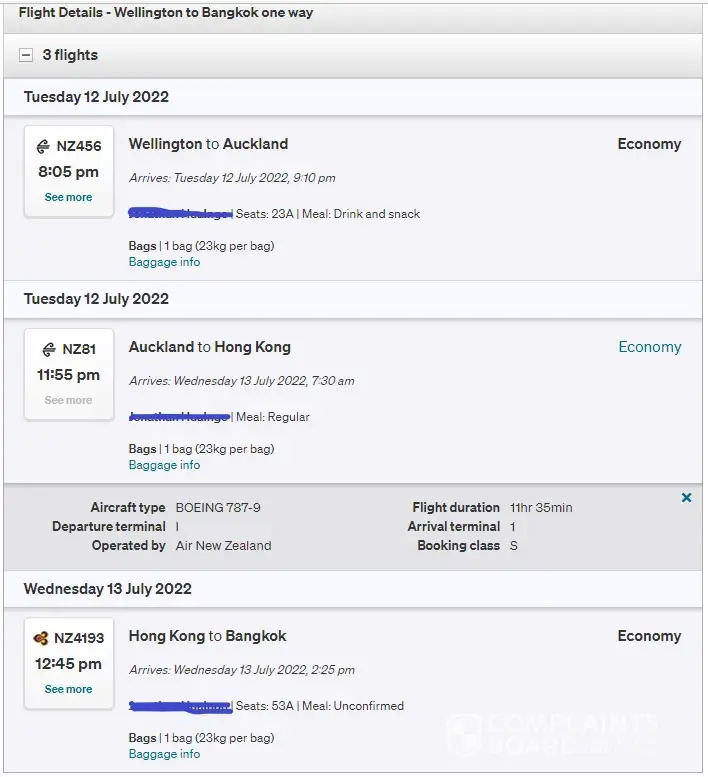Expand See more for flight NZ4193
The image size is (708, 777).
(68, 690)
